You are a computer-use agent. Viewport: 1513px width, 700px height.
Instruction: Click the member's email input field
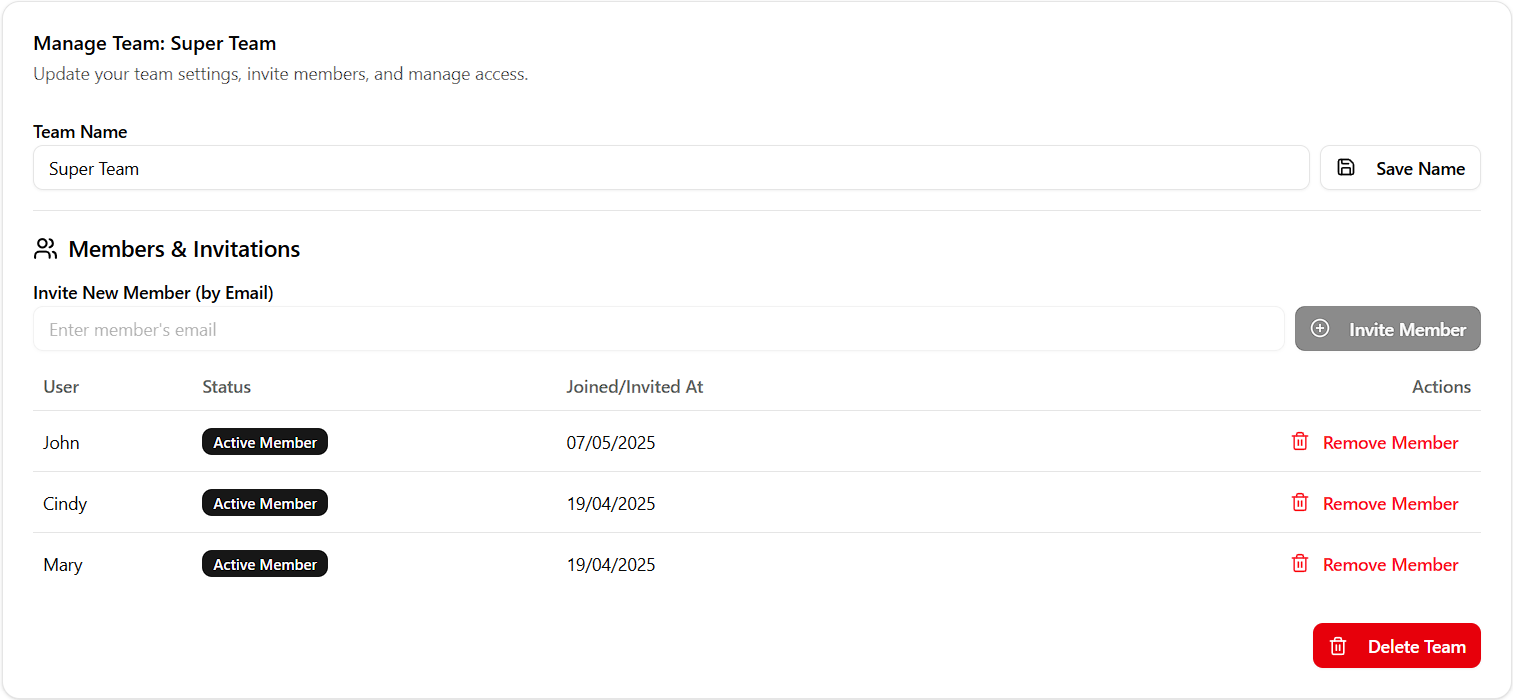[658, 329]
